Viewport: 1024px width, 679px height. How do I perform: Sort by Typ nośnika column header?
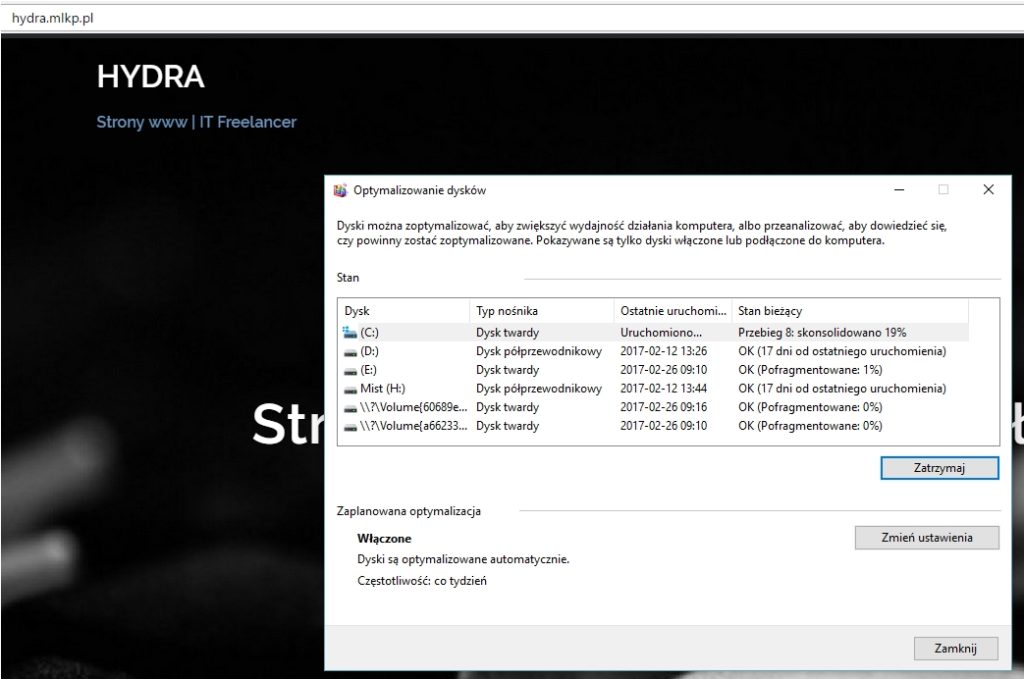point(541,311)
